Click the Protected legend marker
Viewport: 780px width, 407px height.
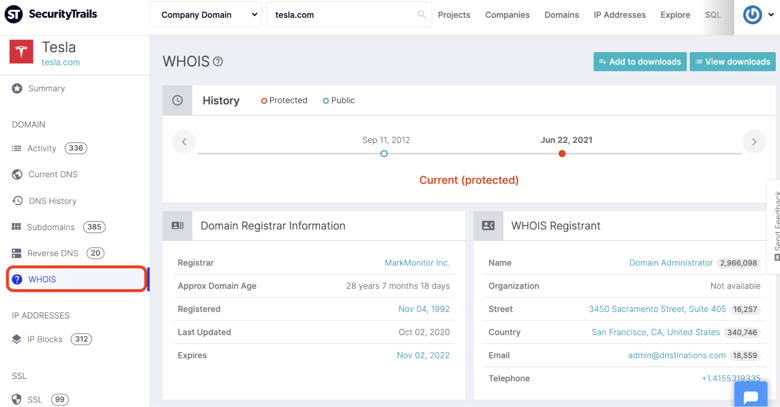point(264,101)
